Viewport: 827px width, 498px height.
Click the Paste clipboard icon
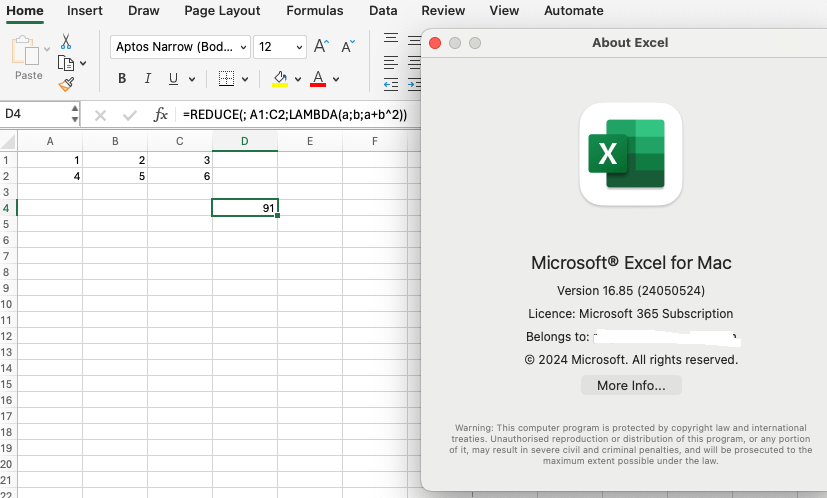[25, 51]
